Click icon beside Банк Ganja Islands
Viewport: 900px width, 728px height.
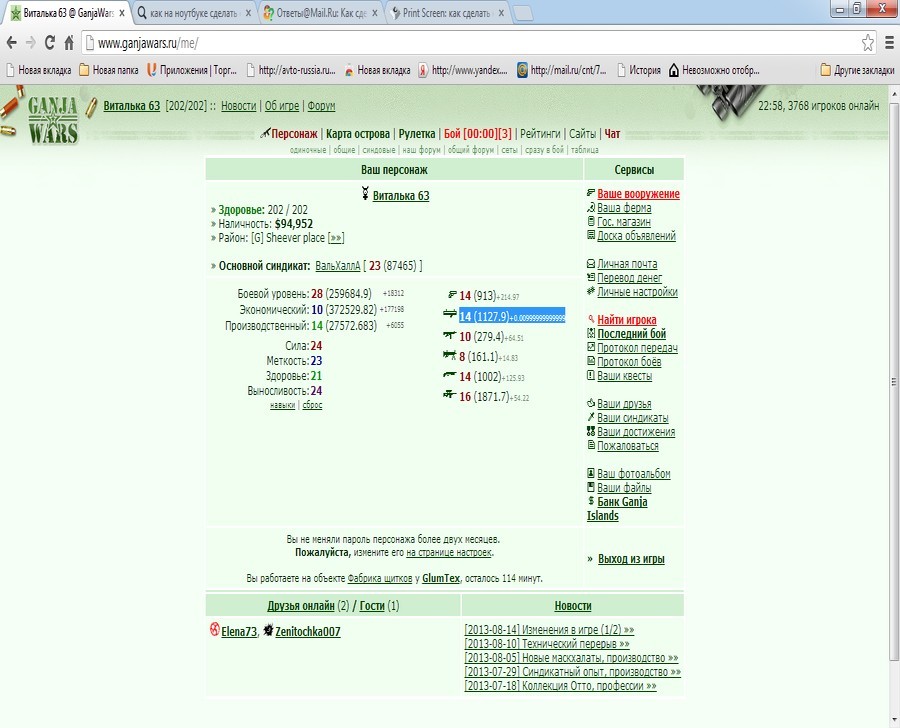pos(591,501)
